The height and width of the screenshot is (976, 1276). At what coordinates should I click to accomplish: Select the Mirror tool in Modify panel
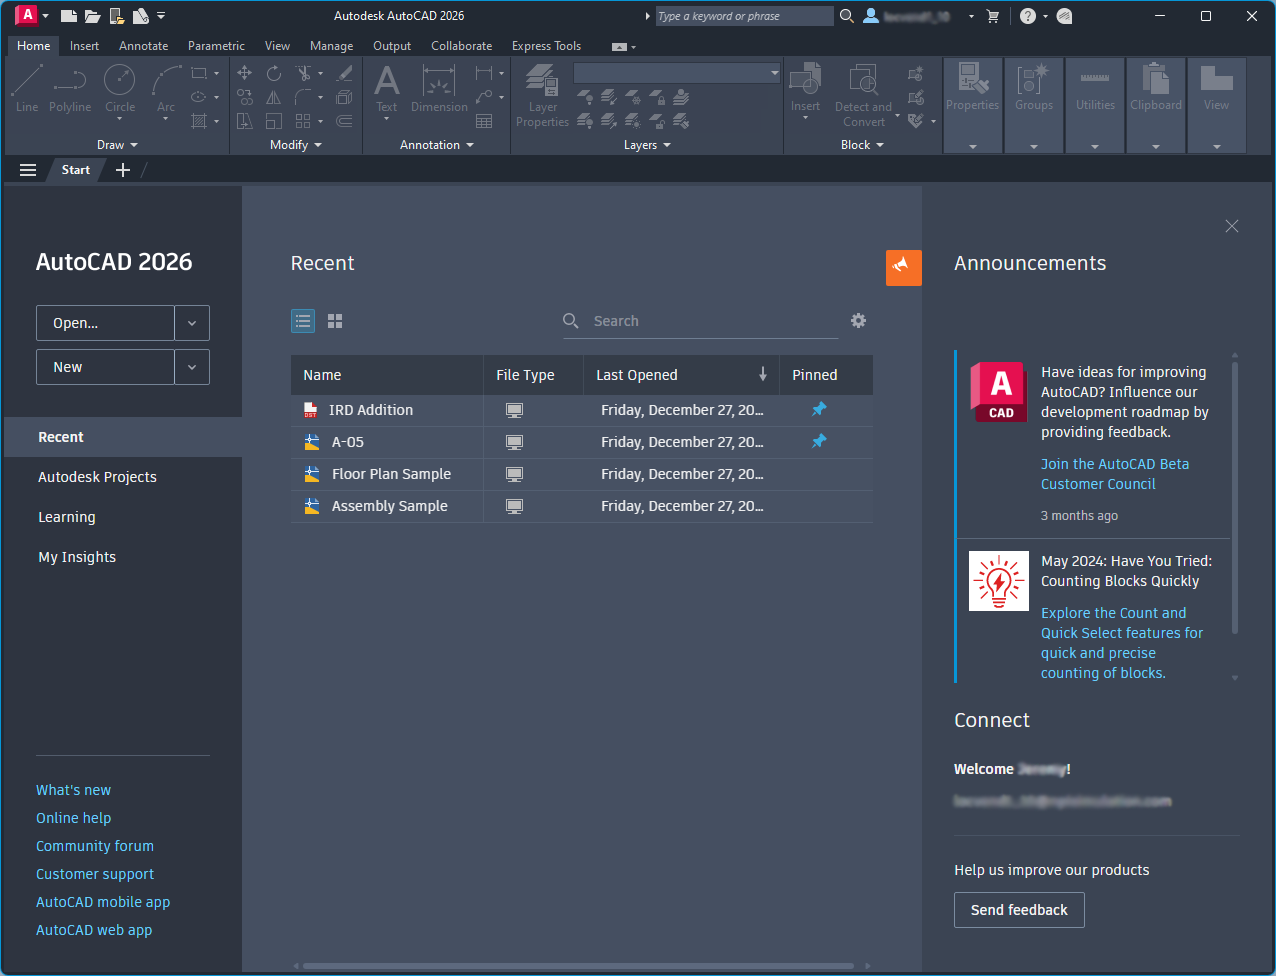pos(274,97)
